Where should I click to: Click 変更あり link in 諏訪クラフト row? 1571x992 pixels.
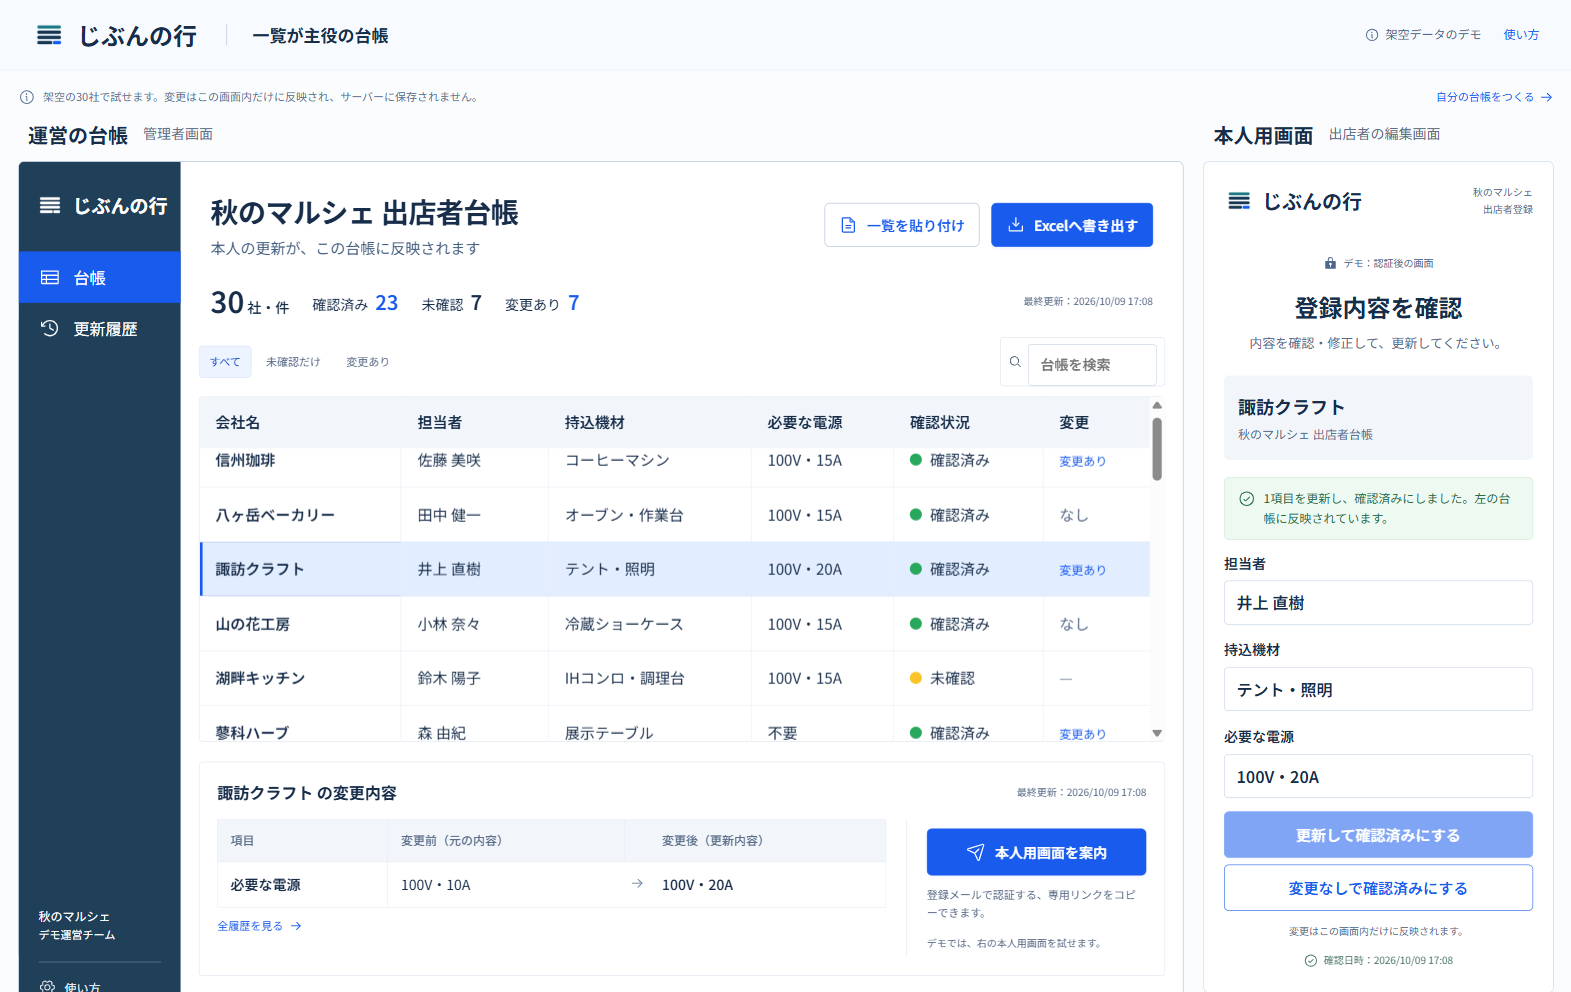coord(1082,570)
